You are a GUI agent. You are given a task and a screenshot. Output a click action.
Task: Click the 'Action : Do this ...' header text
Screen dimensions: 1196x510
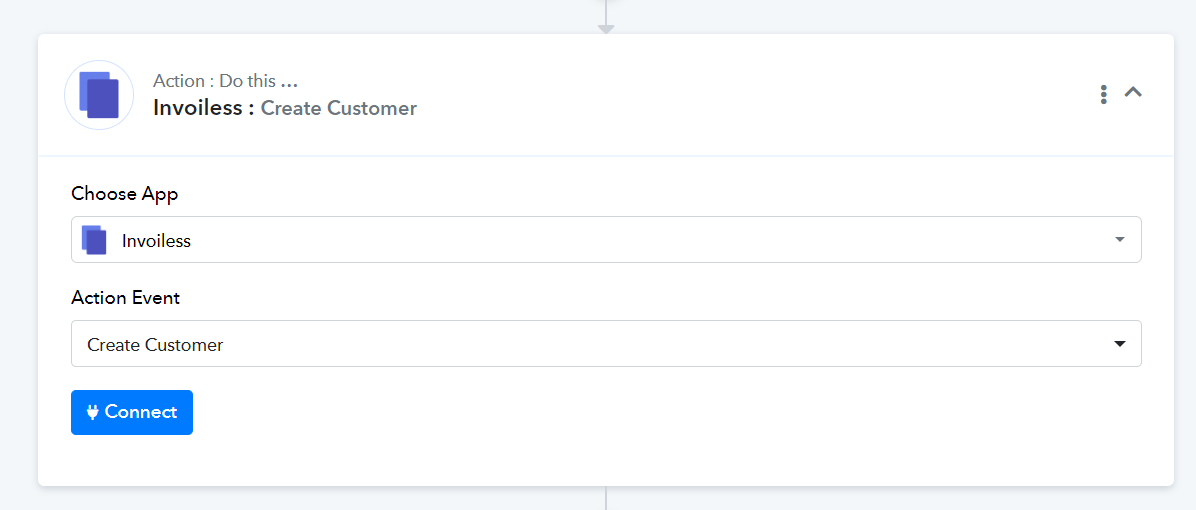point(225,81)
